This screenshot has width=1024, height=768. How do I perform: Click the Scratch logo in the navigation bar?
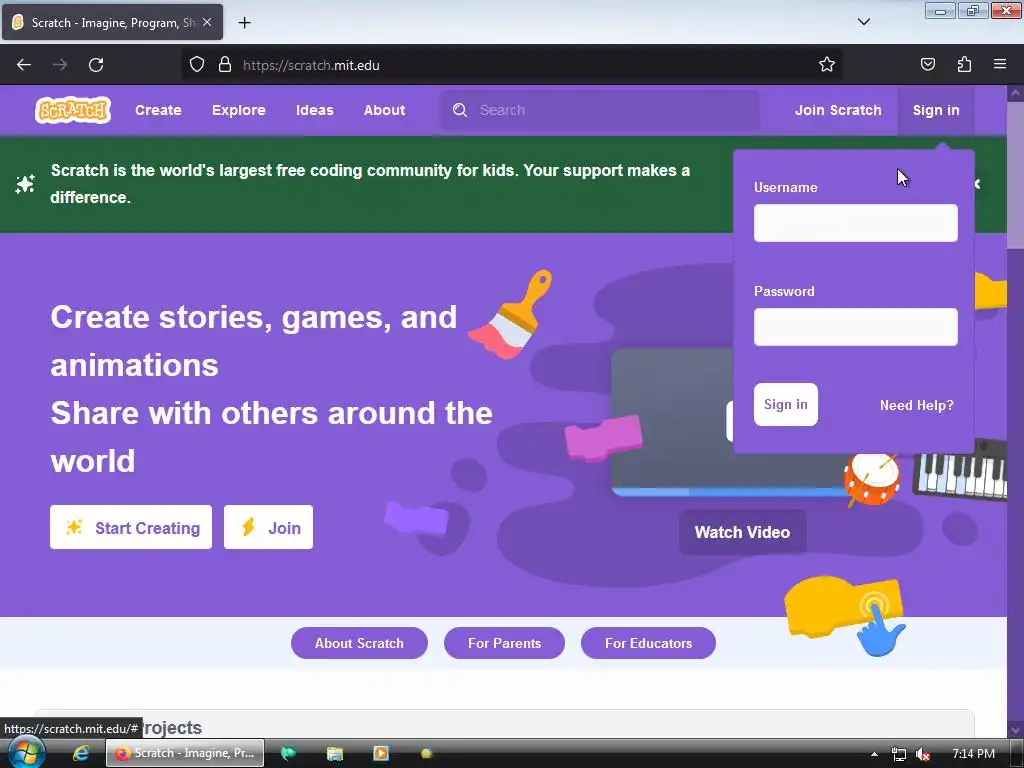(x=72, y=110)
